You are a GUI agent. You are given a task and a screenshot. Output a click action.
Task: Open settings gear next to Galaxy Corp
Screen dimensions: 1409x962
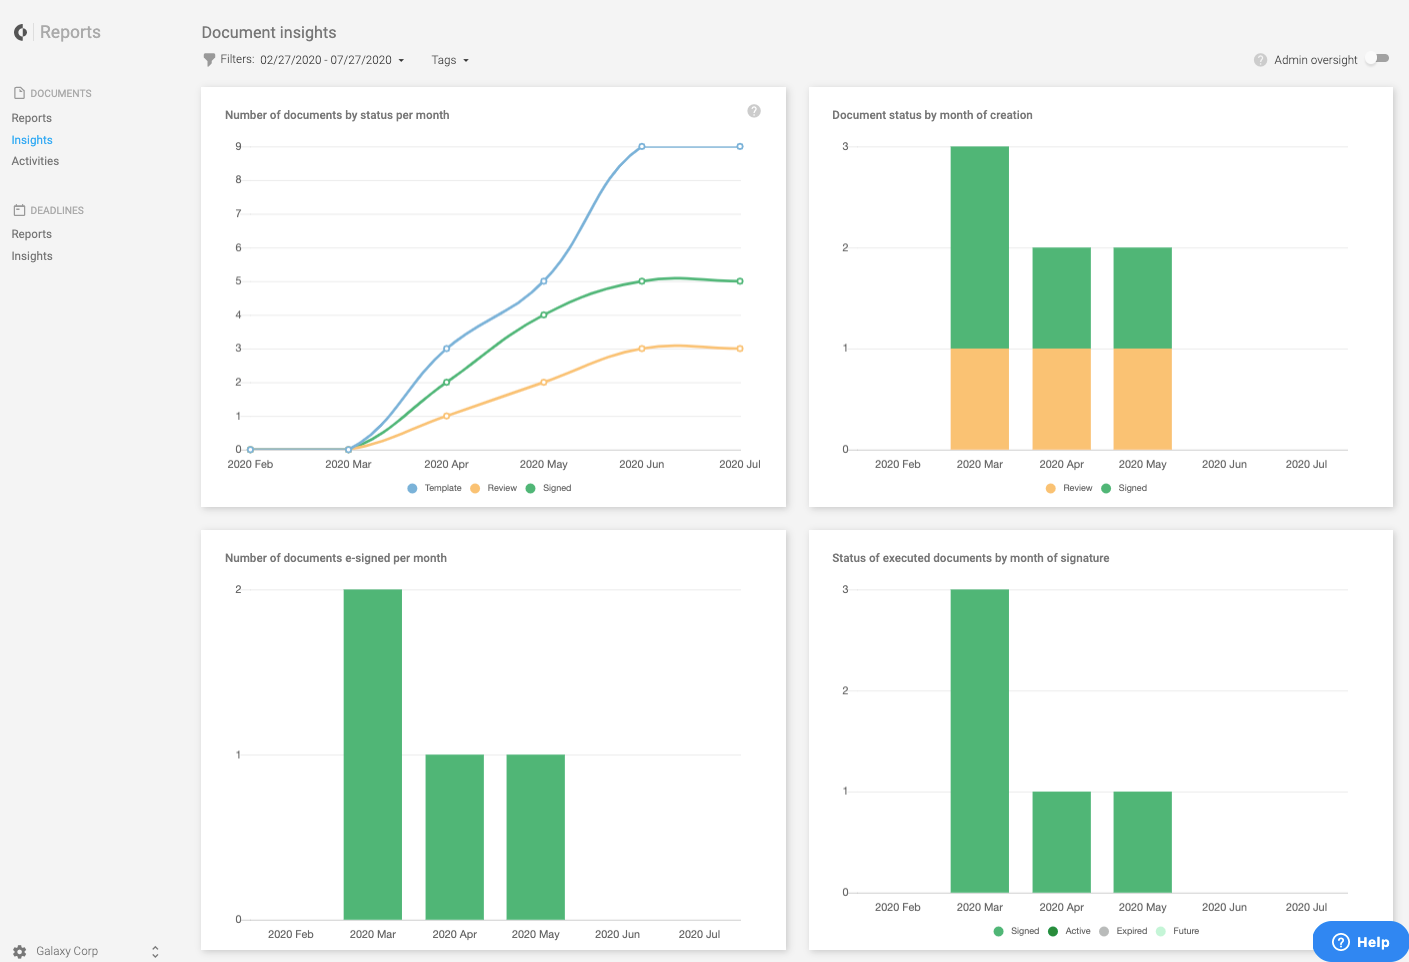19,952
